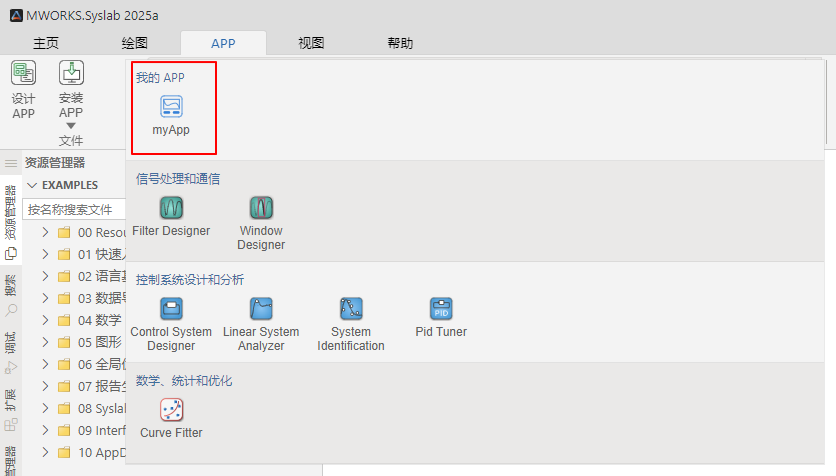Expand the 00 Resources folder node
This screenshot has height=476, width=836.
[x=45, y=232]
